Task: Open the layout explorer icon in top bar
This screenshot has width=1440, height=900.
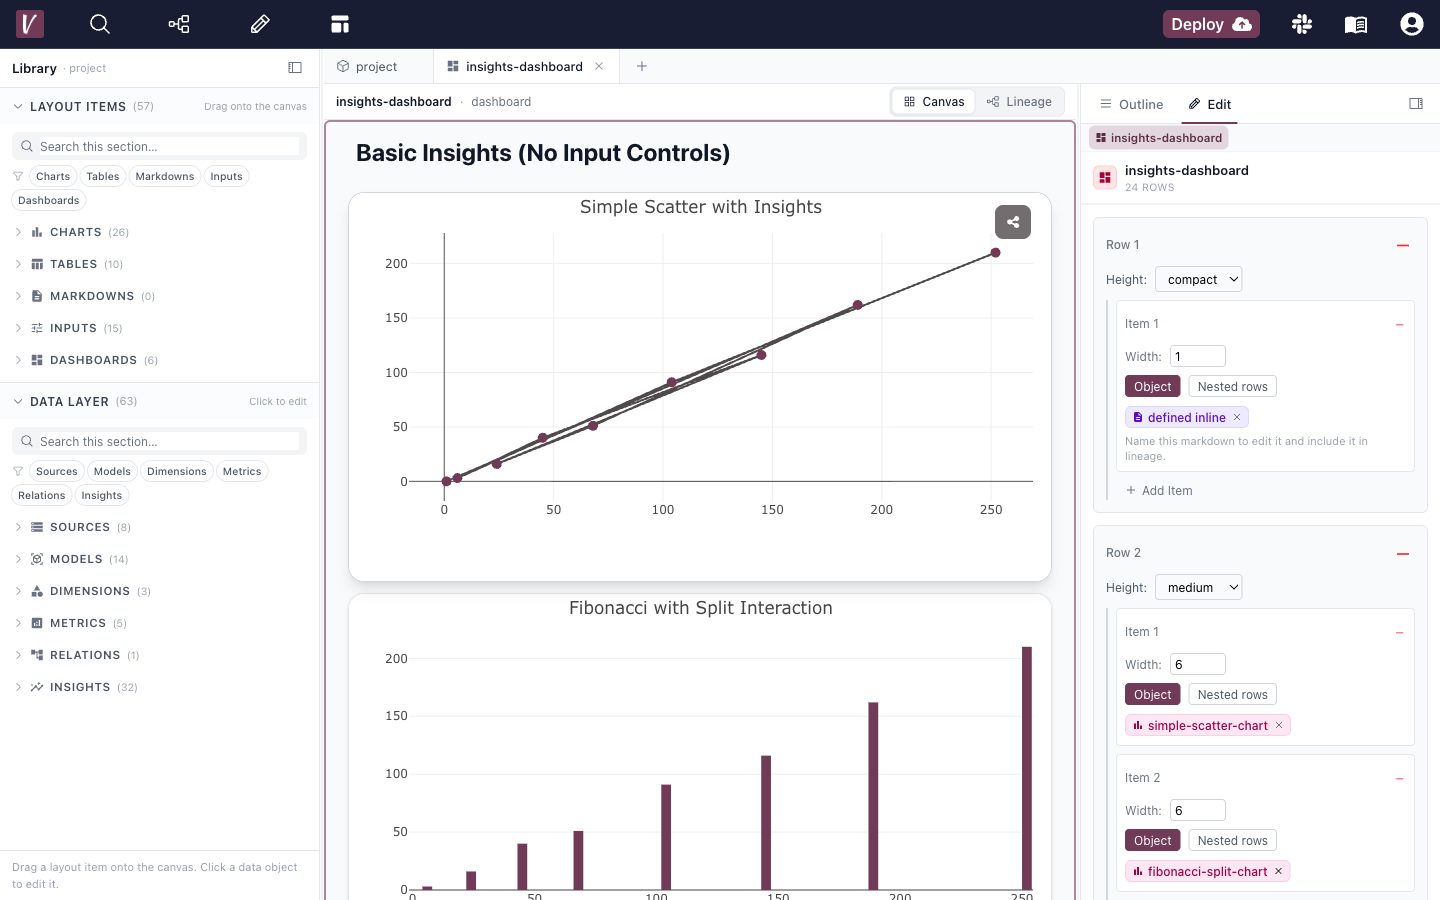Action: click(340, 24)
